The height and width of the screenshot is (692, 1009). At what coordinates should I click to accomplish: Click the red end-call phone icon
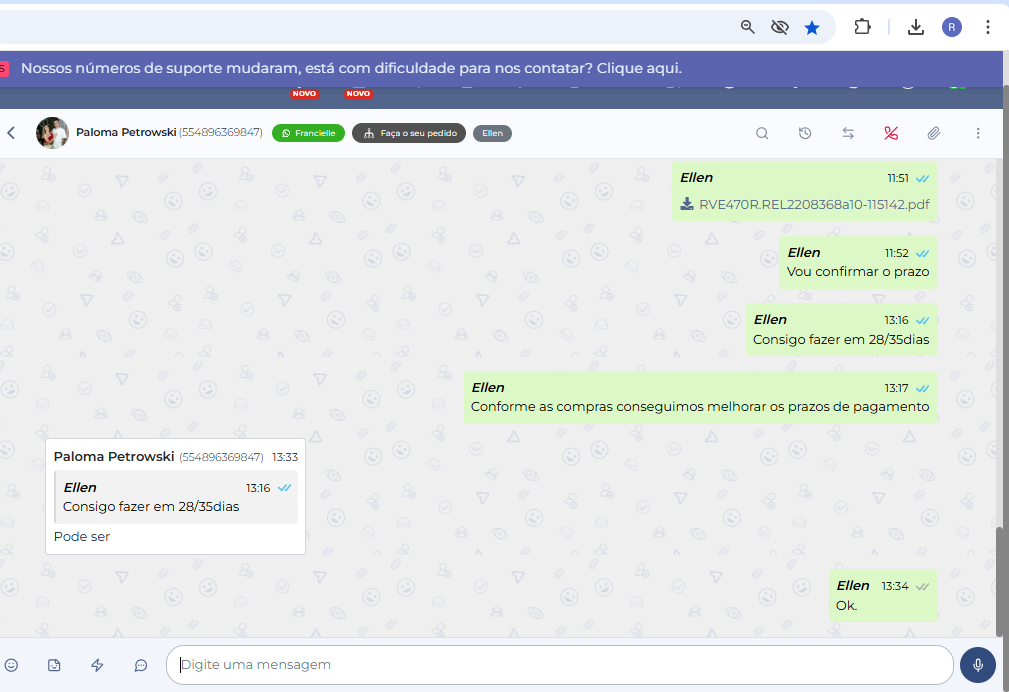tap(891, 133)
